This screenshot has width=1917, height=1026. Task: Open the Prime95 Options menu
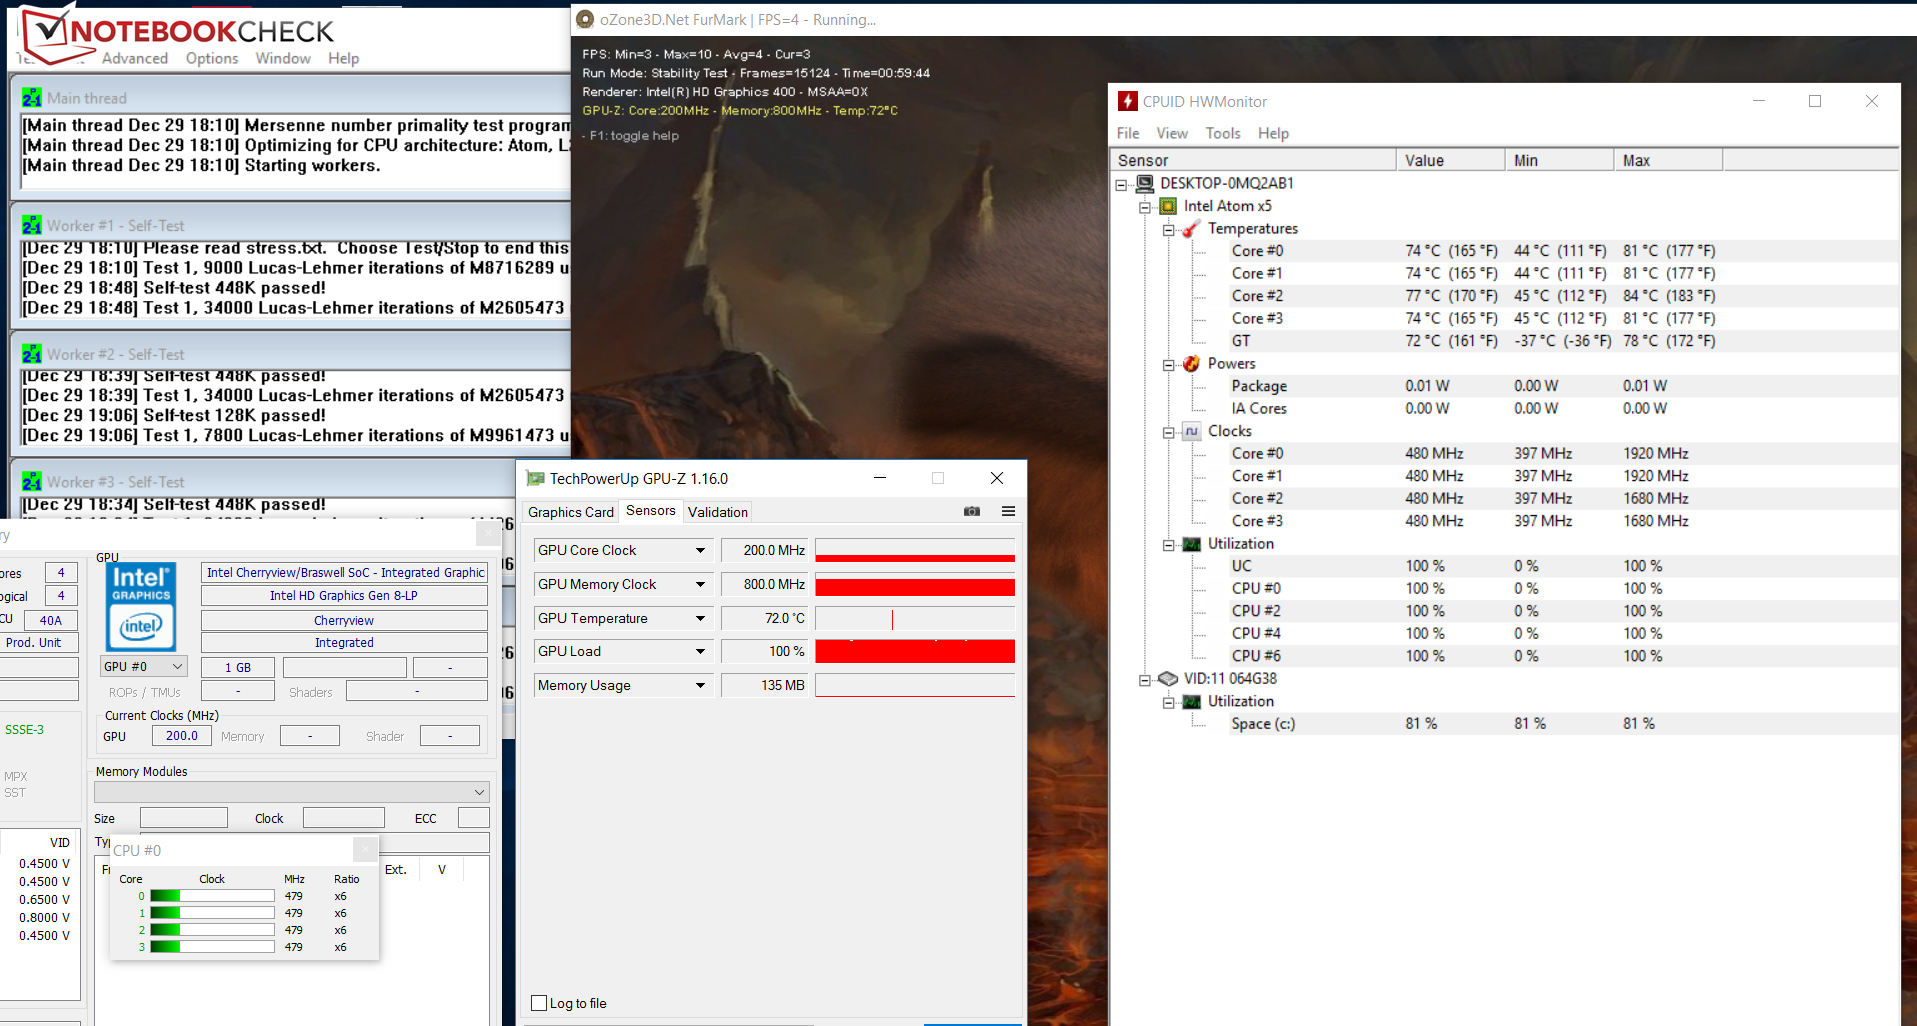(x=212, y=58)
